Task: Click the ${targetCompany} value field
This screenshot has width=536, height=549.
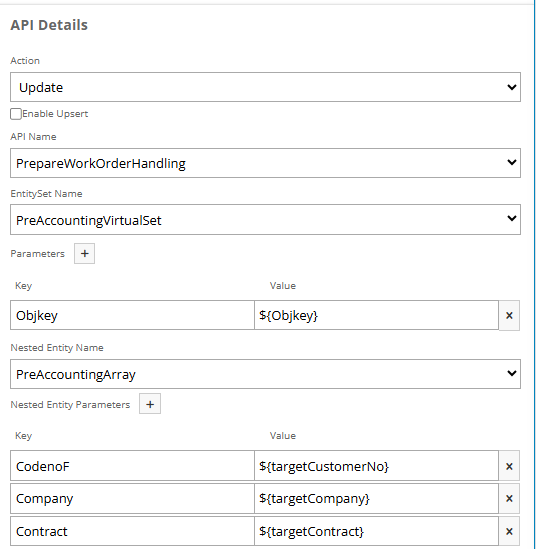Action: tap(376, 498)
